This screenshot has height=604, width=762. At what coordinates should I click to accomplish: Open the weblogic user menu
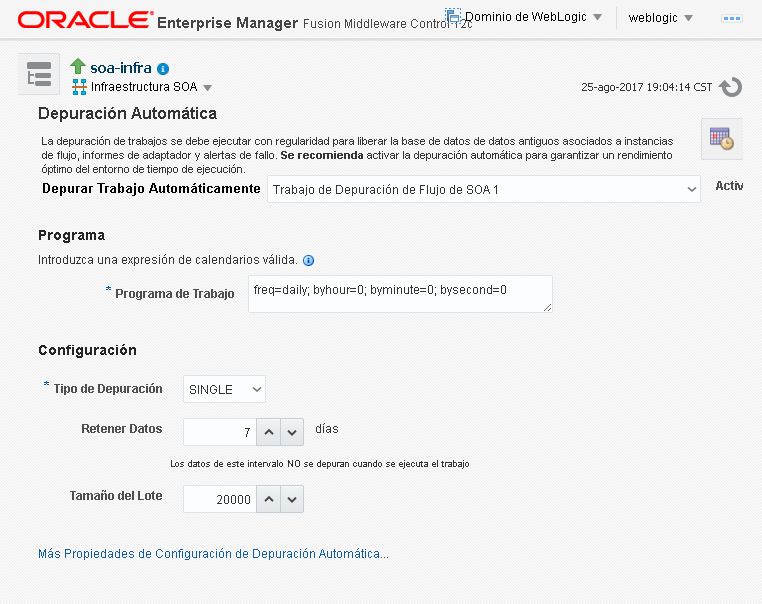[660, 18]
